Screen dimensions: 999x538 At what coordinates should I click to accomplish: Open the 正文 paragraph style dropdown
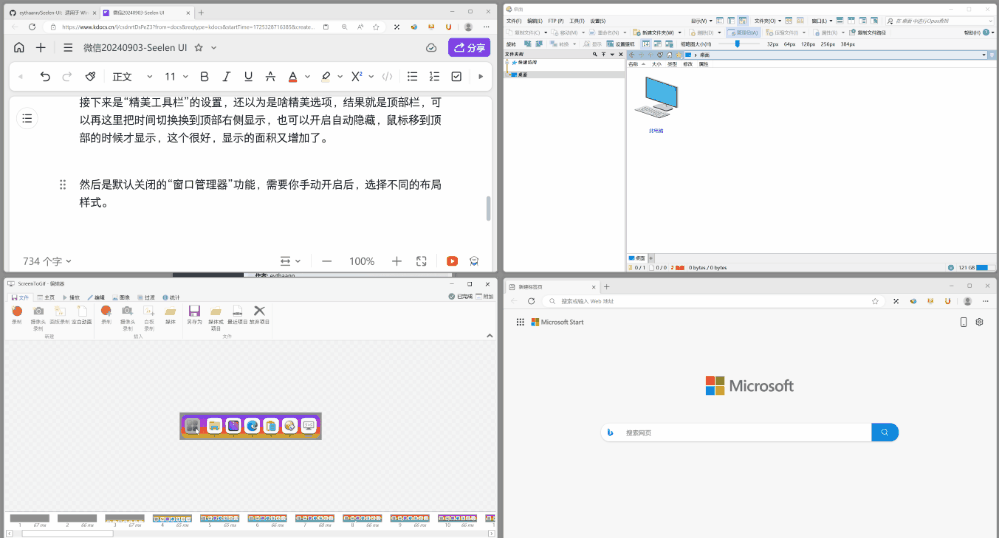132,76
